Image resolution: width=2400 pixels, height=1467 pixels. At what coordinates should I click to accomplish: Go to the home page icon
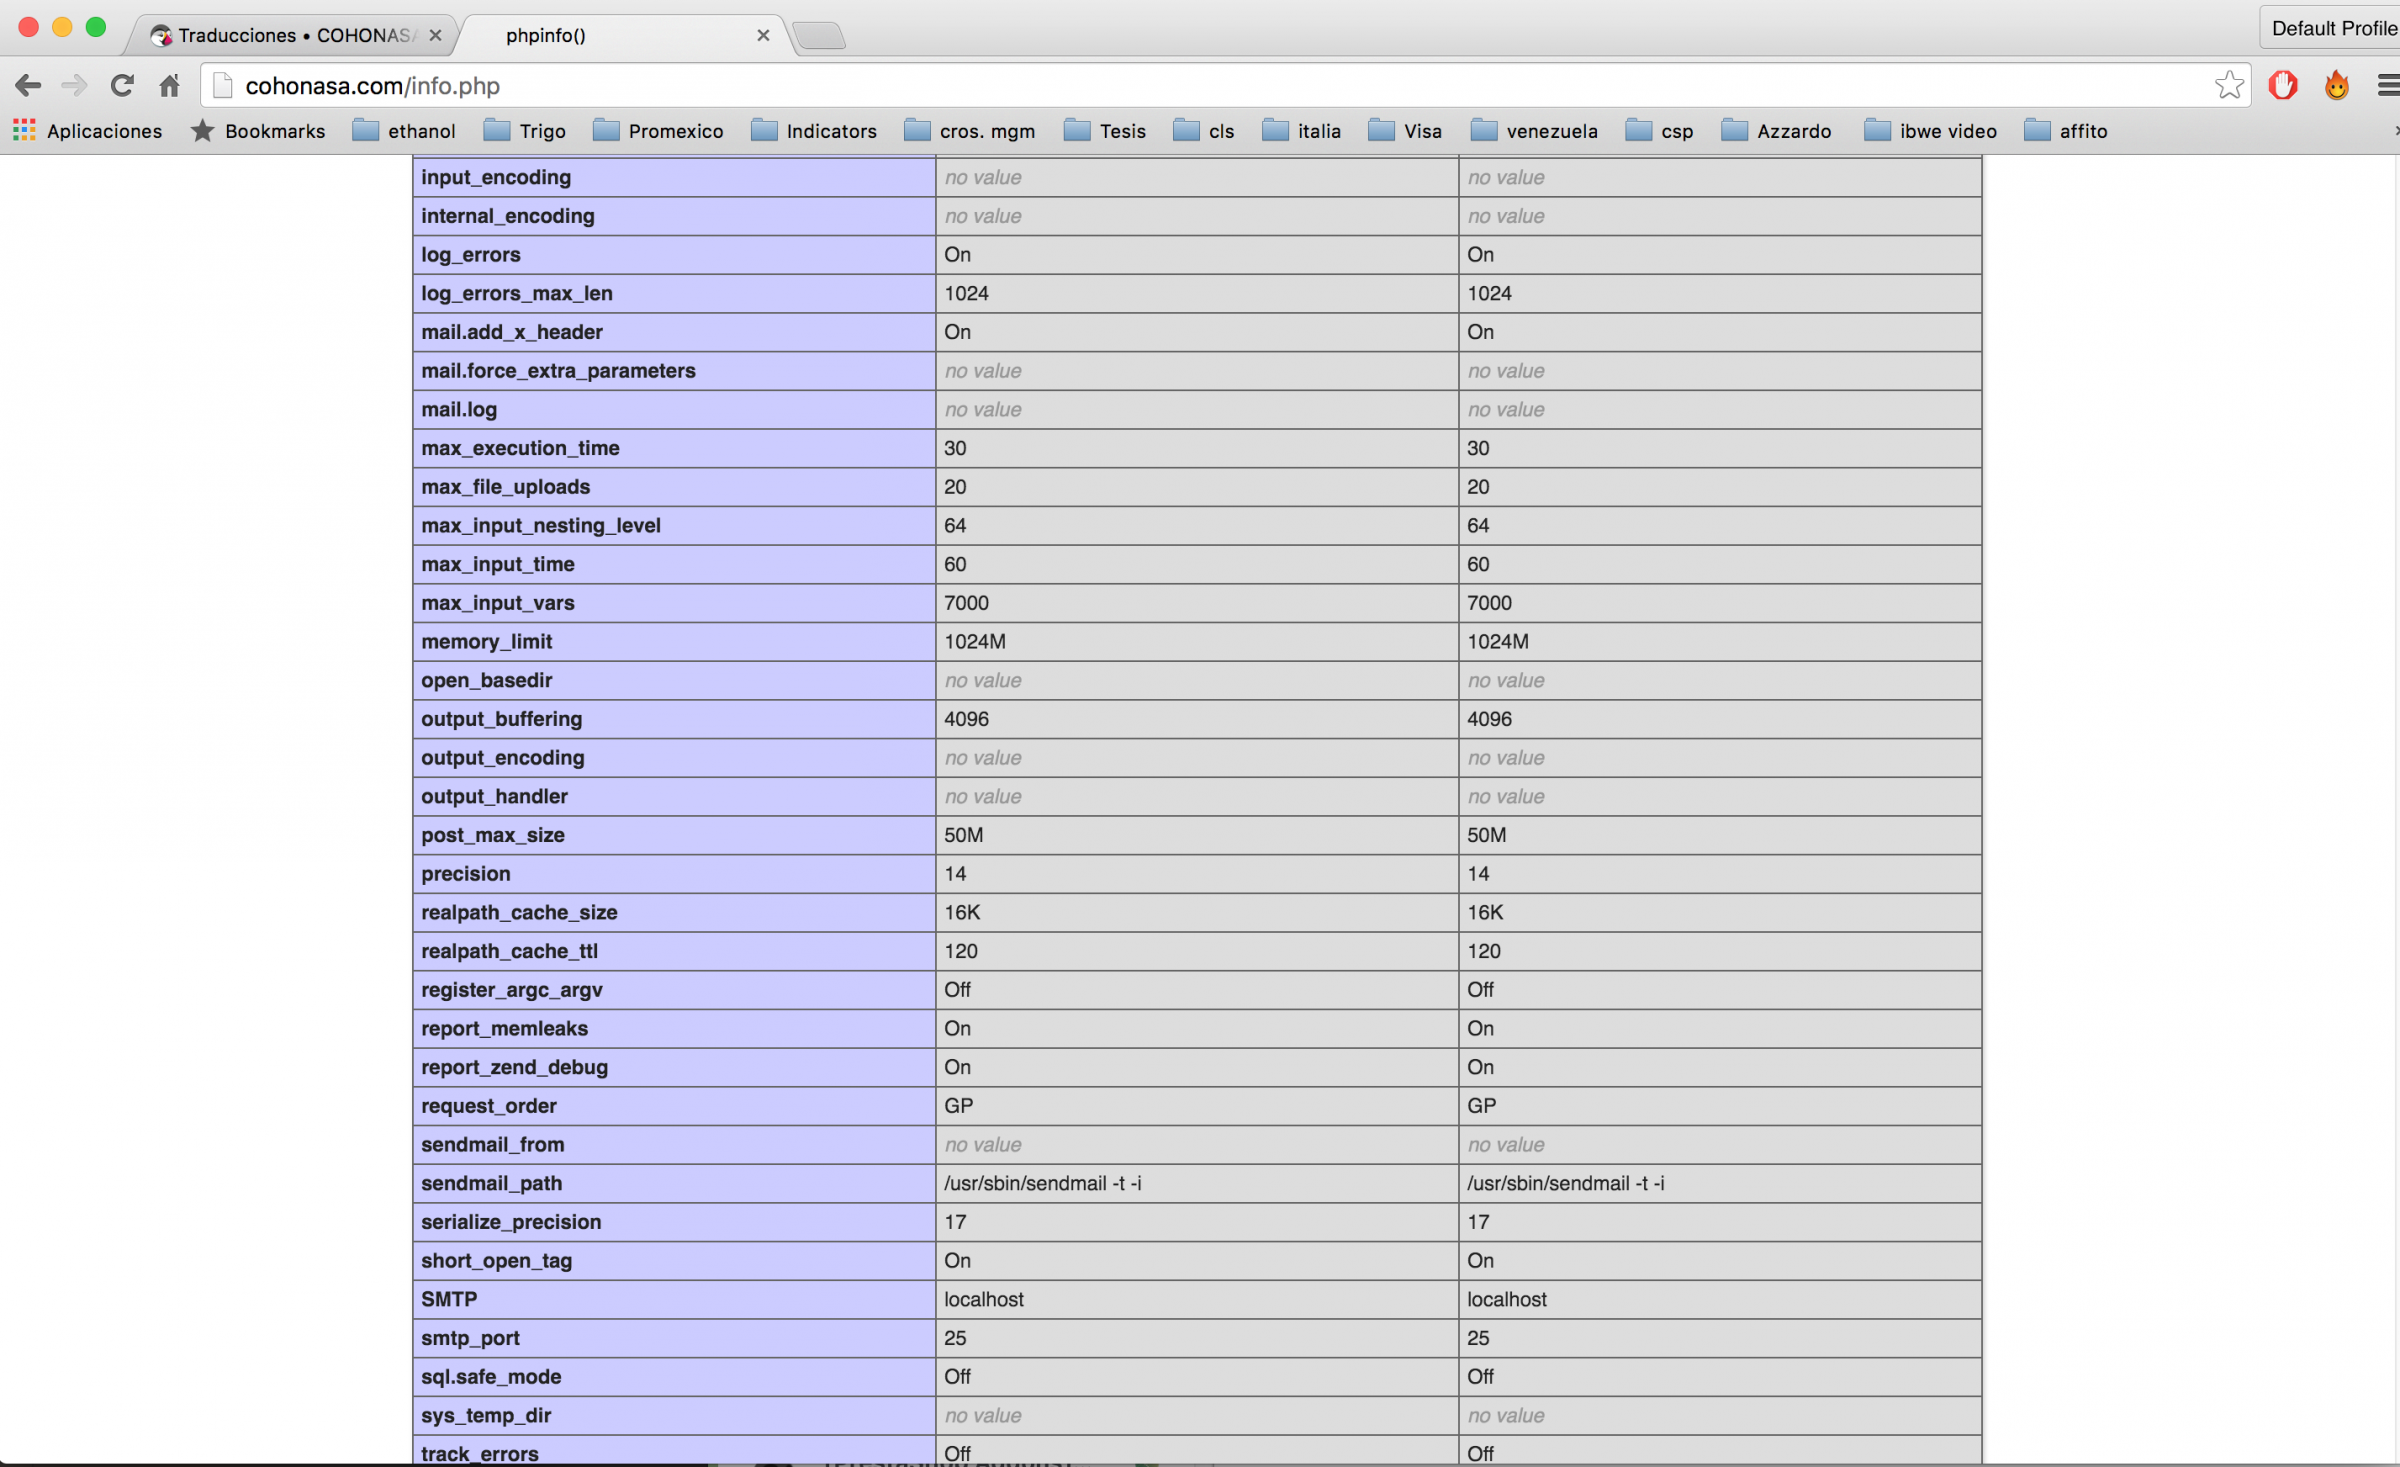coord(169,86)
